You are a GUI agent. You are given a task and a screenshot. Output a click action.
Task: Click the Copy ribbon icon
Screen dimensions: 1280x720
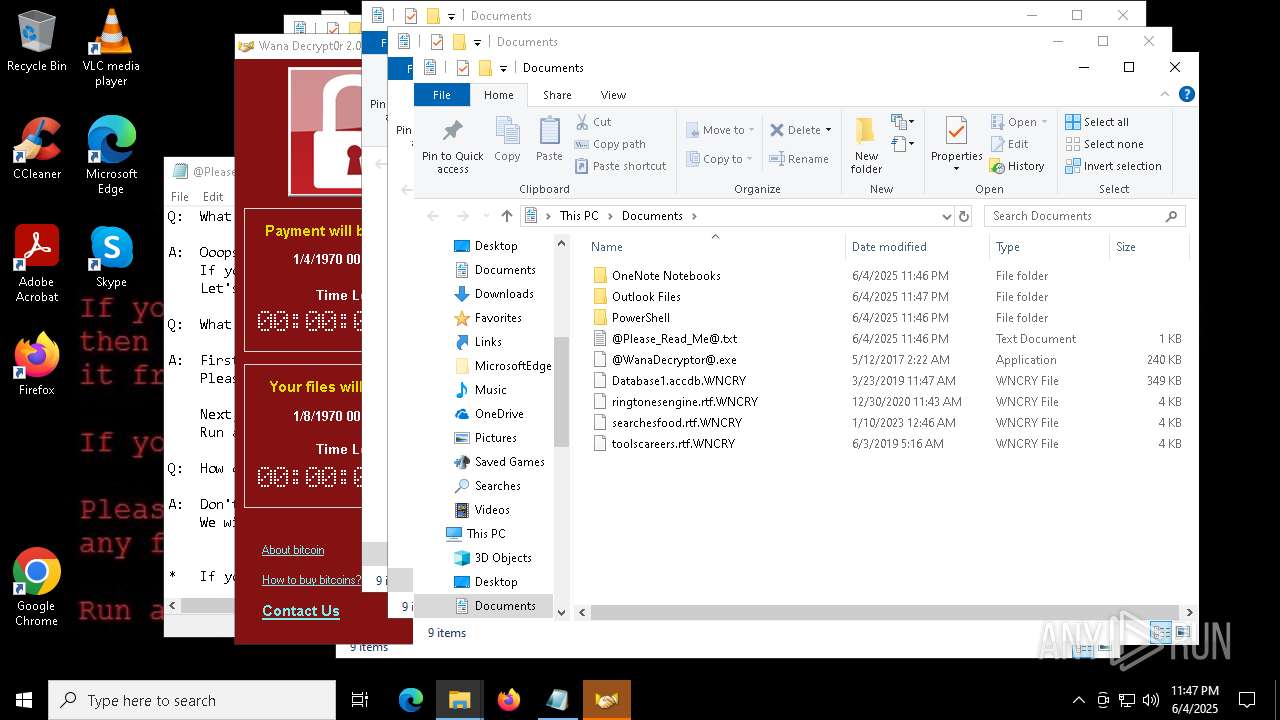coord(507,140)
